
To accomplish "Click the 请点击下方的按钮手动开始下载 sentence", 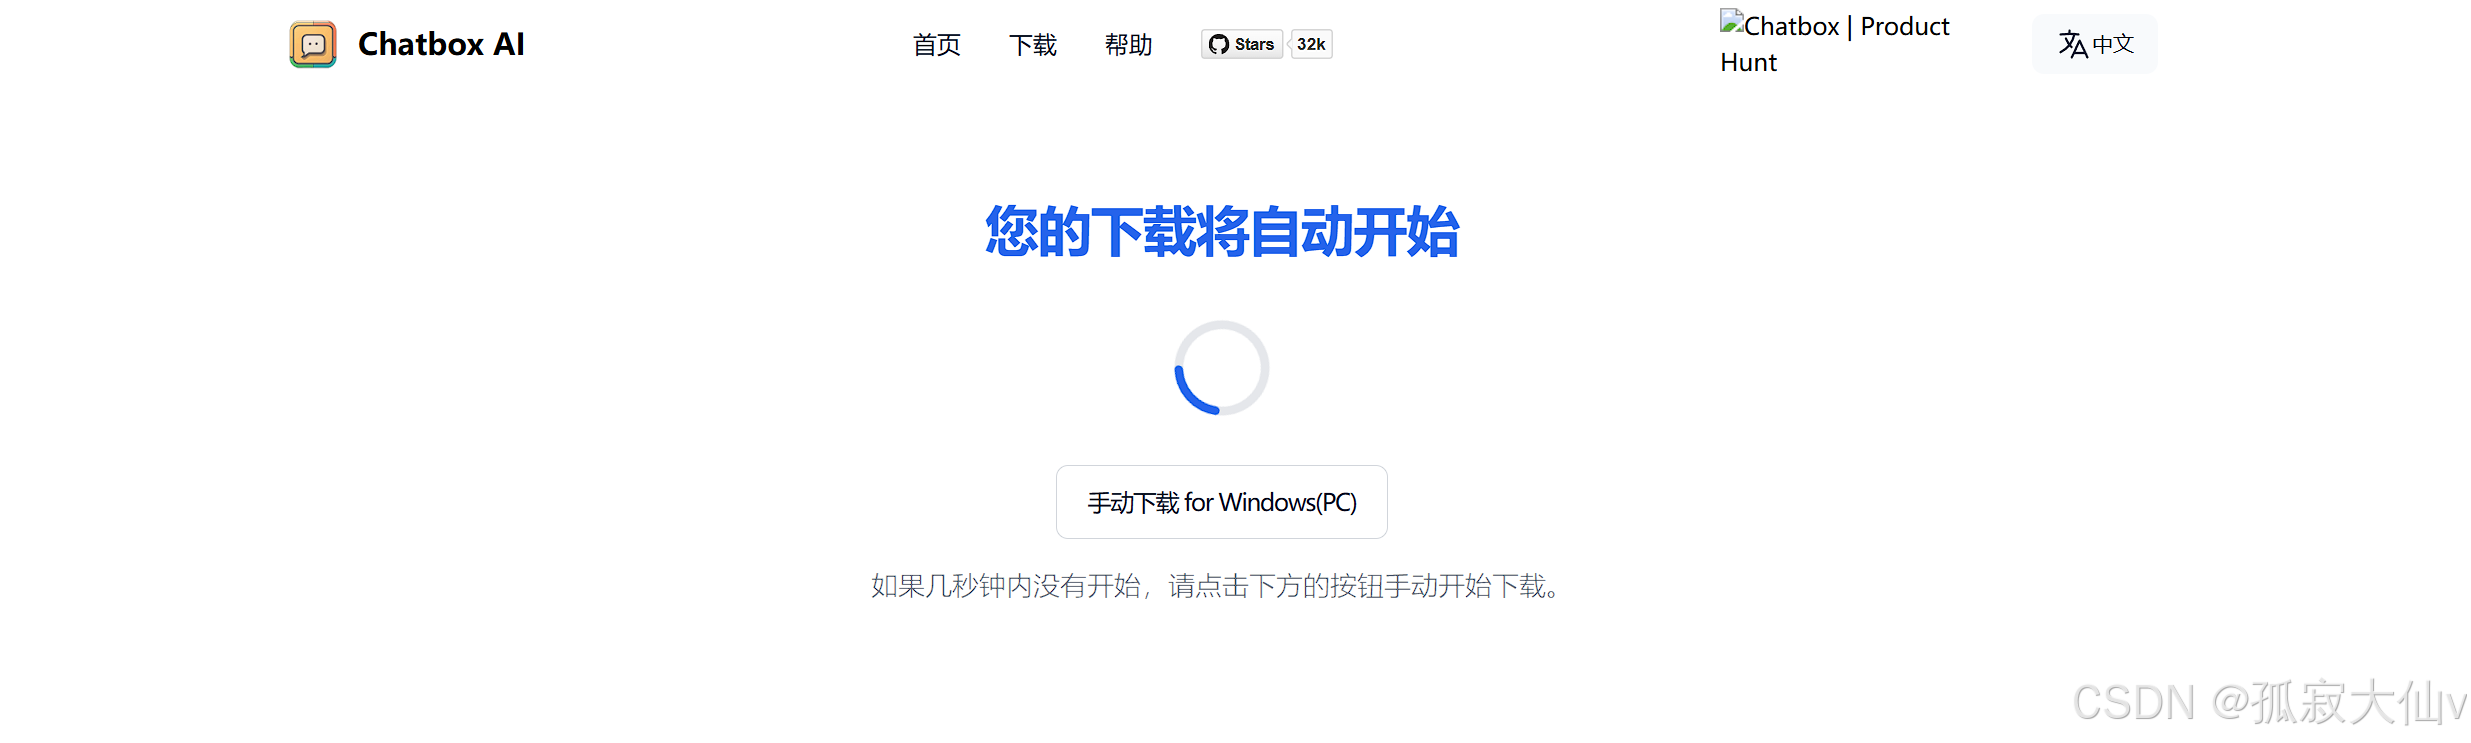I will 1357,586.
